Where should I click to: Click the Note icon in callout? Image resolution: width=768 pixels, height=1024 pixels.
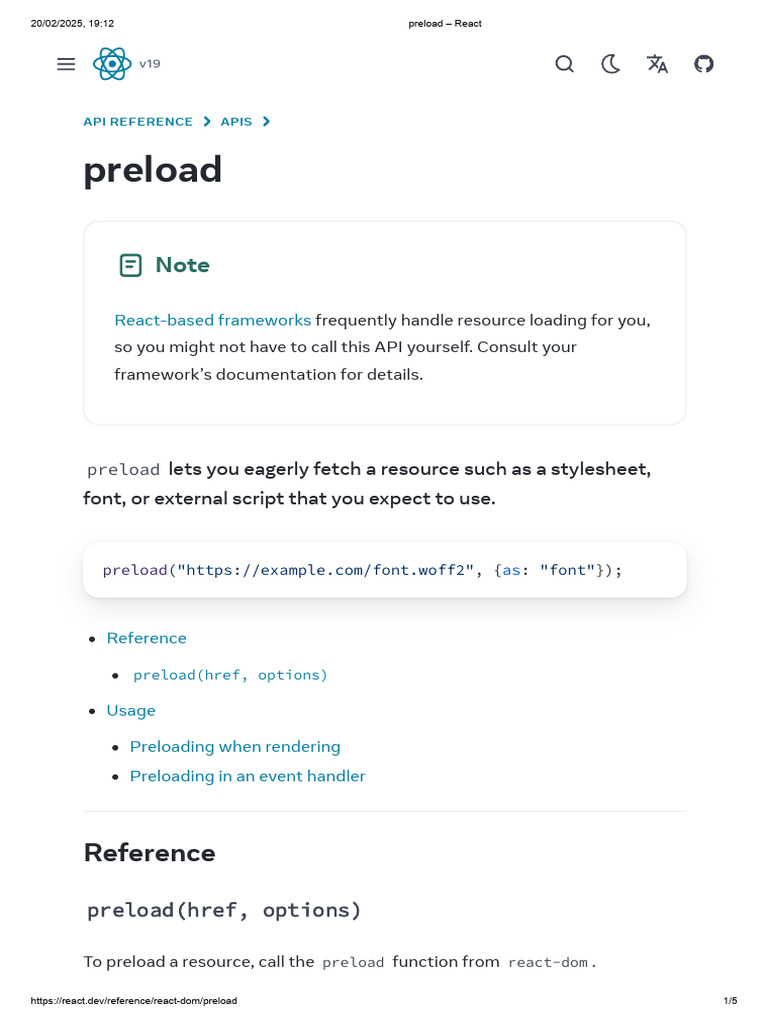[130, 265]
